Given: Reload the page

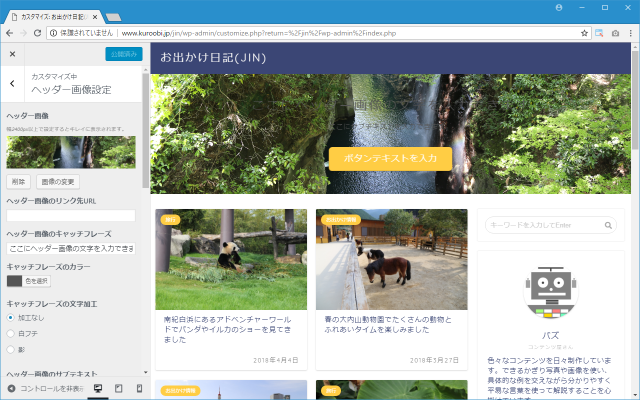Looking at the screenshot, I should tap(37, 33).
